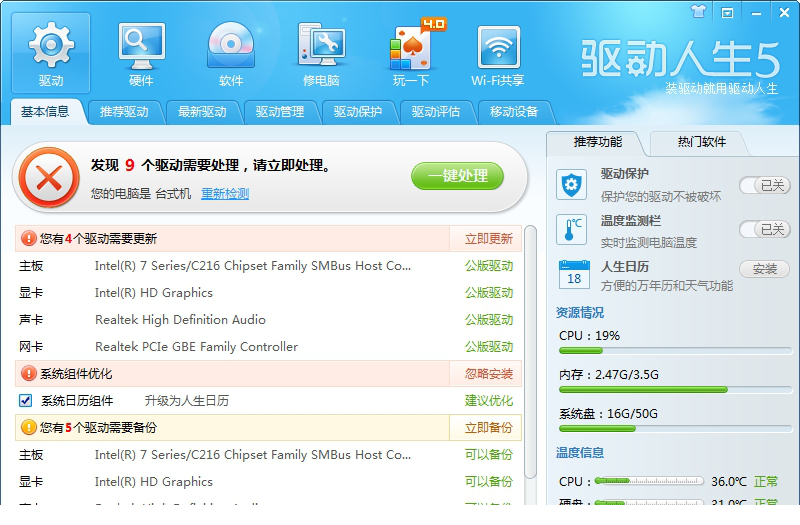800x525 pixels.
Task: Click the 温度信息 heading
Action: (x=580, y=453)
